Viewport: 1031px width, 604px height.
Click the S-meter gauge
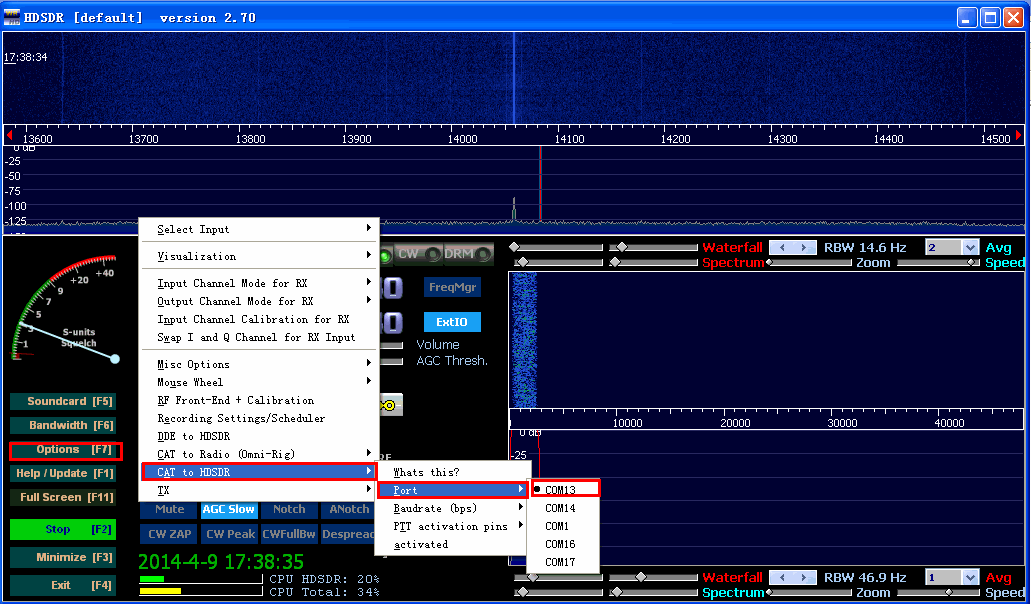click(64, 309)
